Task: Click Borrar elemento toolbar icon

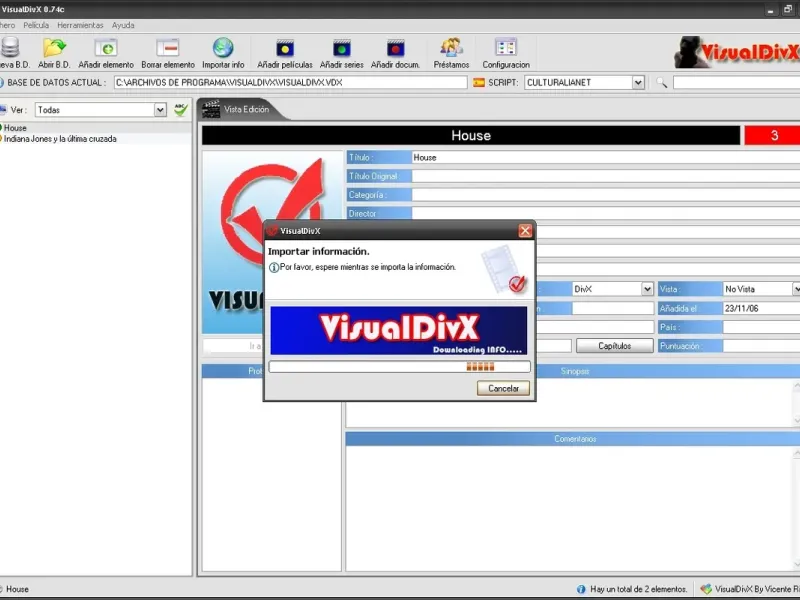Action: coord(168,48)
